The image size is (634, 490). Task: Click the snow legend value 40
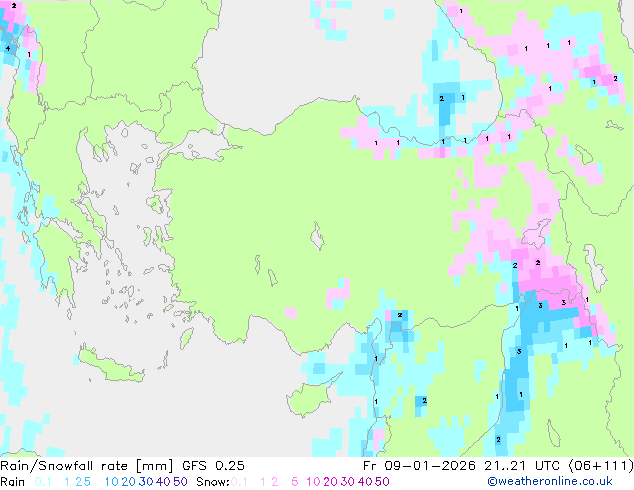point(365,482)
